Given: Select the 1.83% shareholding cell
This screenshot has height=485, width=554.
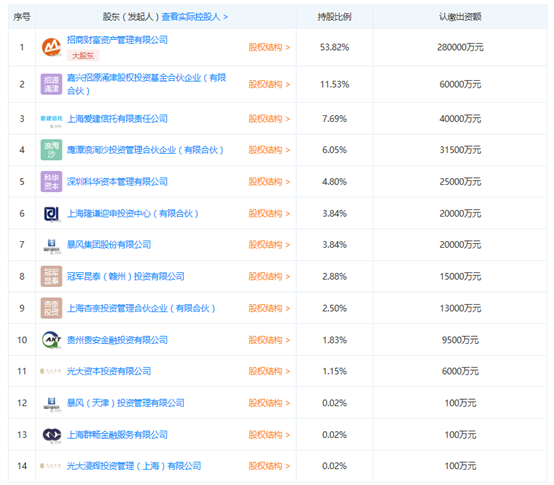Looking at the screenshot, I should pyautogui.click(x=334, y=340).
